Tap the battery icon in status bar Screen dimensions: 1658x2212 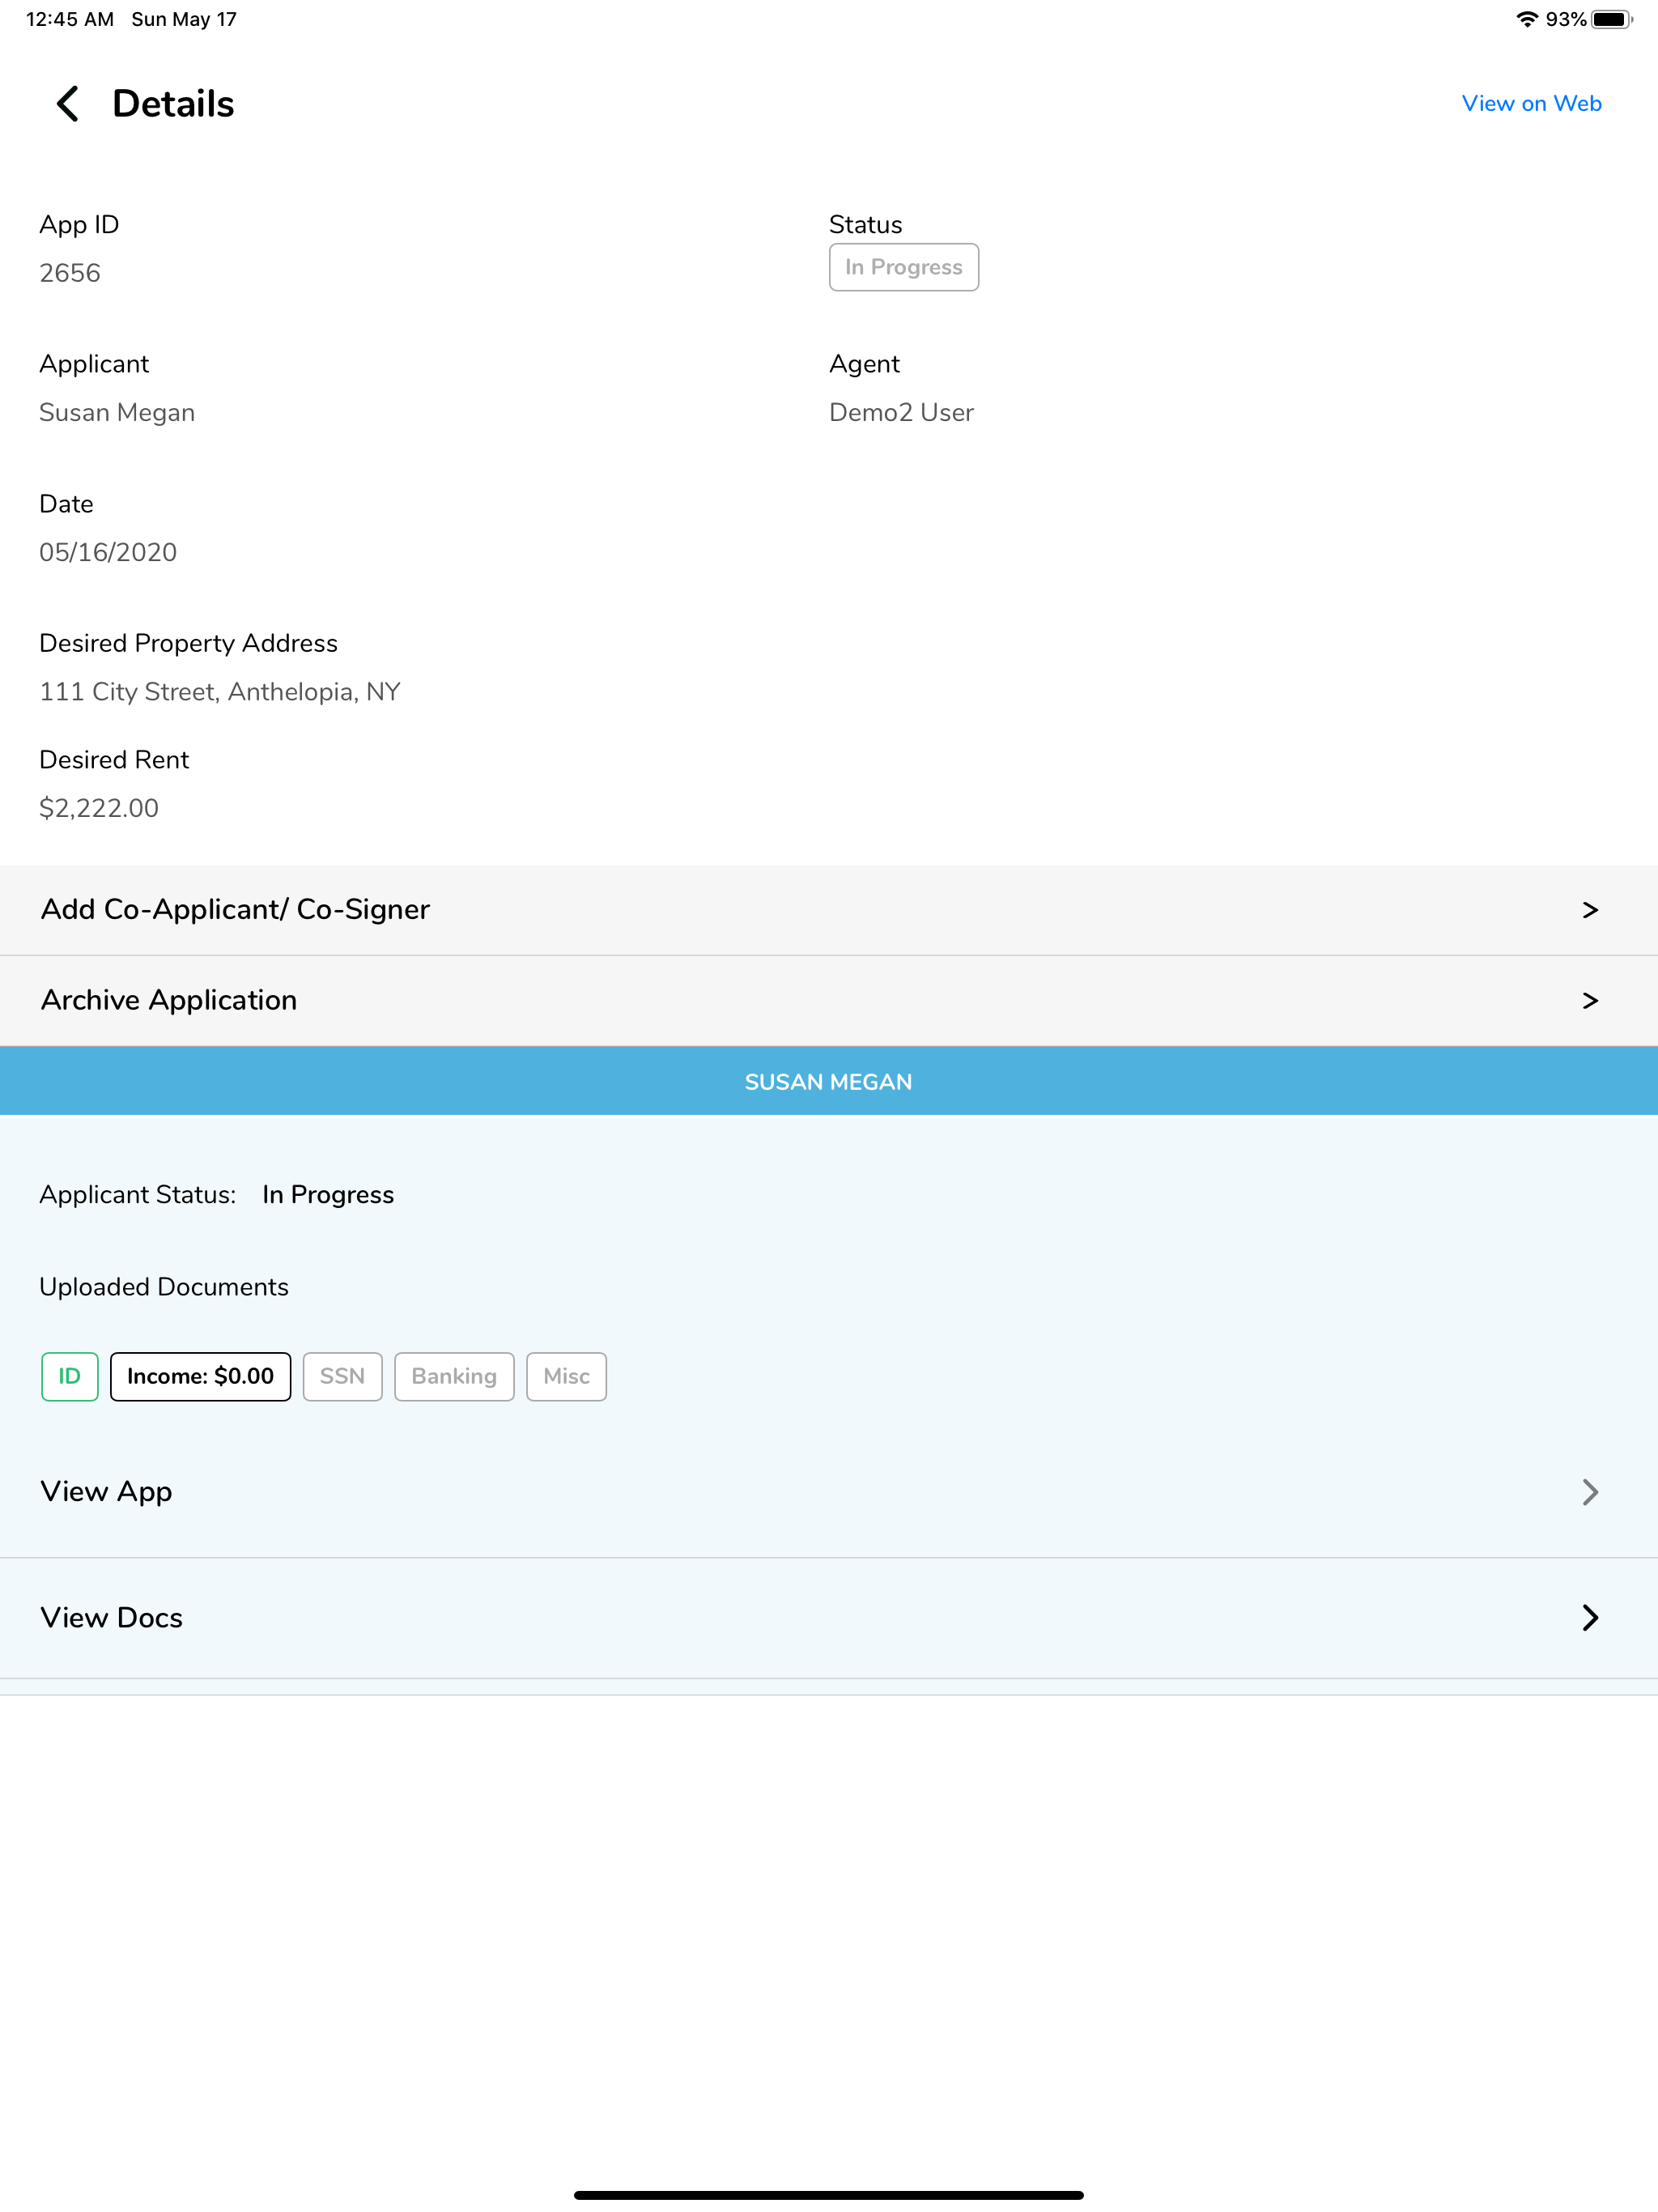1611,19
